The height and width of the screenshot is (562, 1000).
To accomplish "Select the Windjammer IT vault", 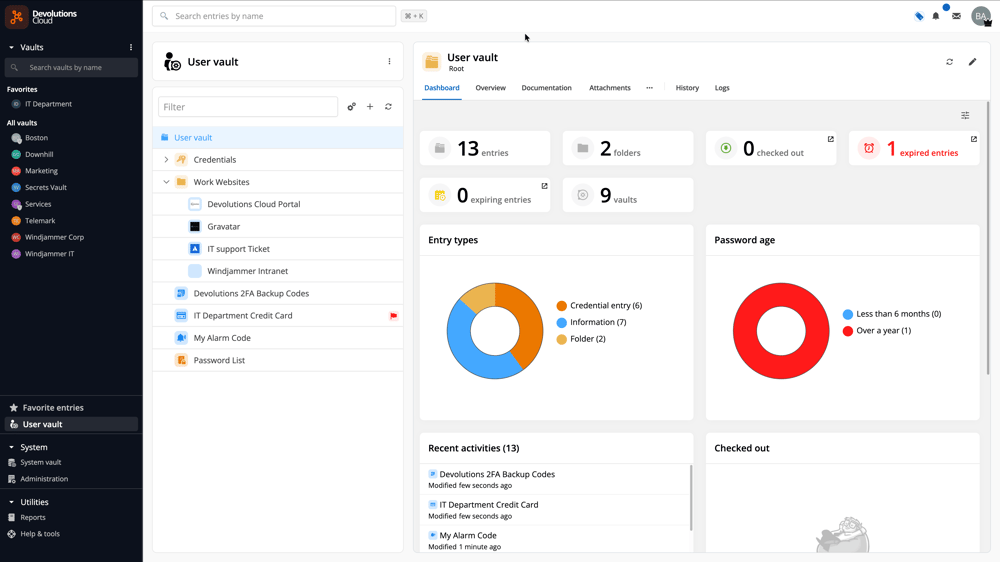I will click(49, 254).
